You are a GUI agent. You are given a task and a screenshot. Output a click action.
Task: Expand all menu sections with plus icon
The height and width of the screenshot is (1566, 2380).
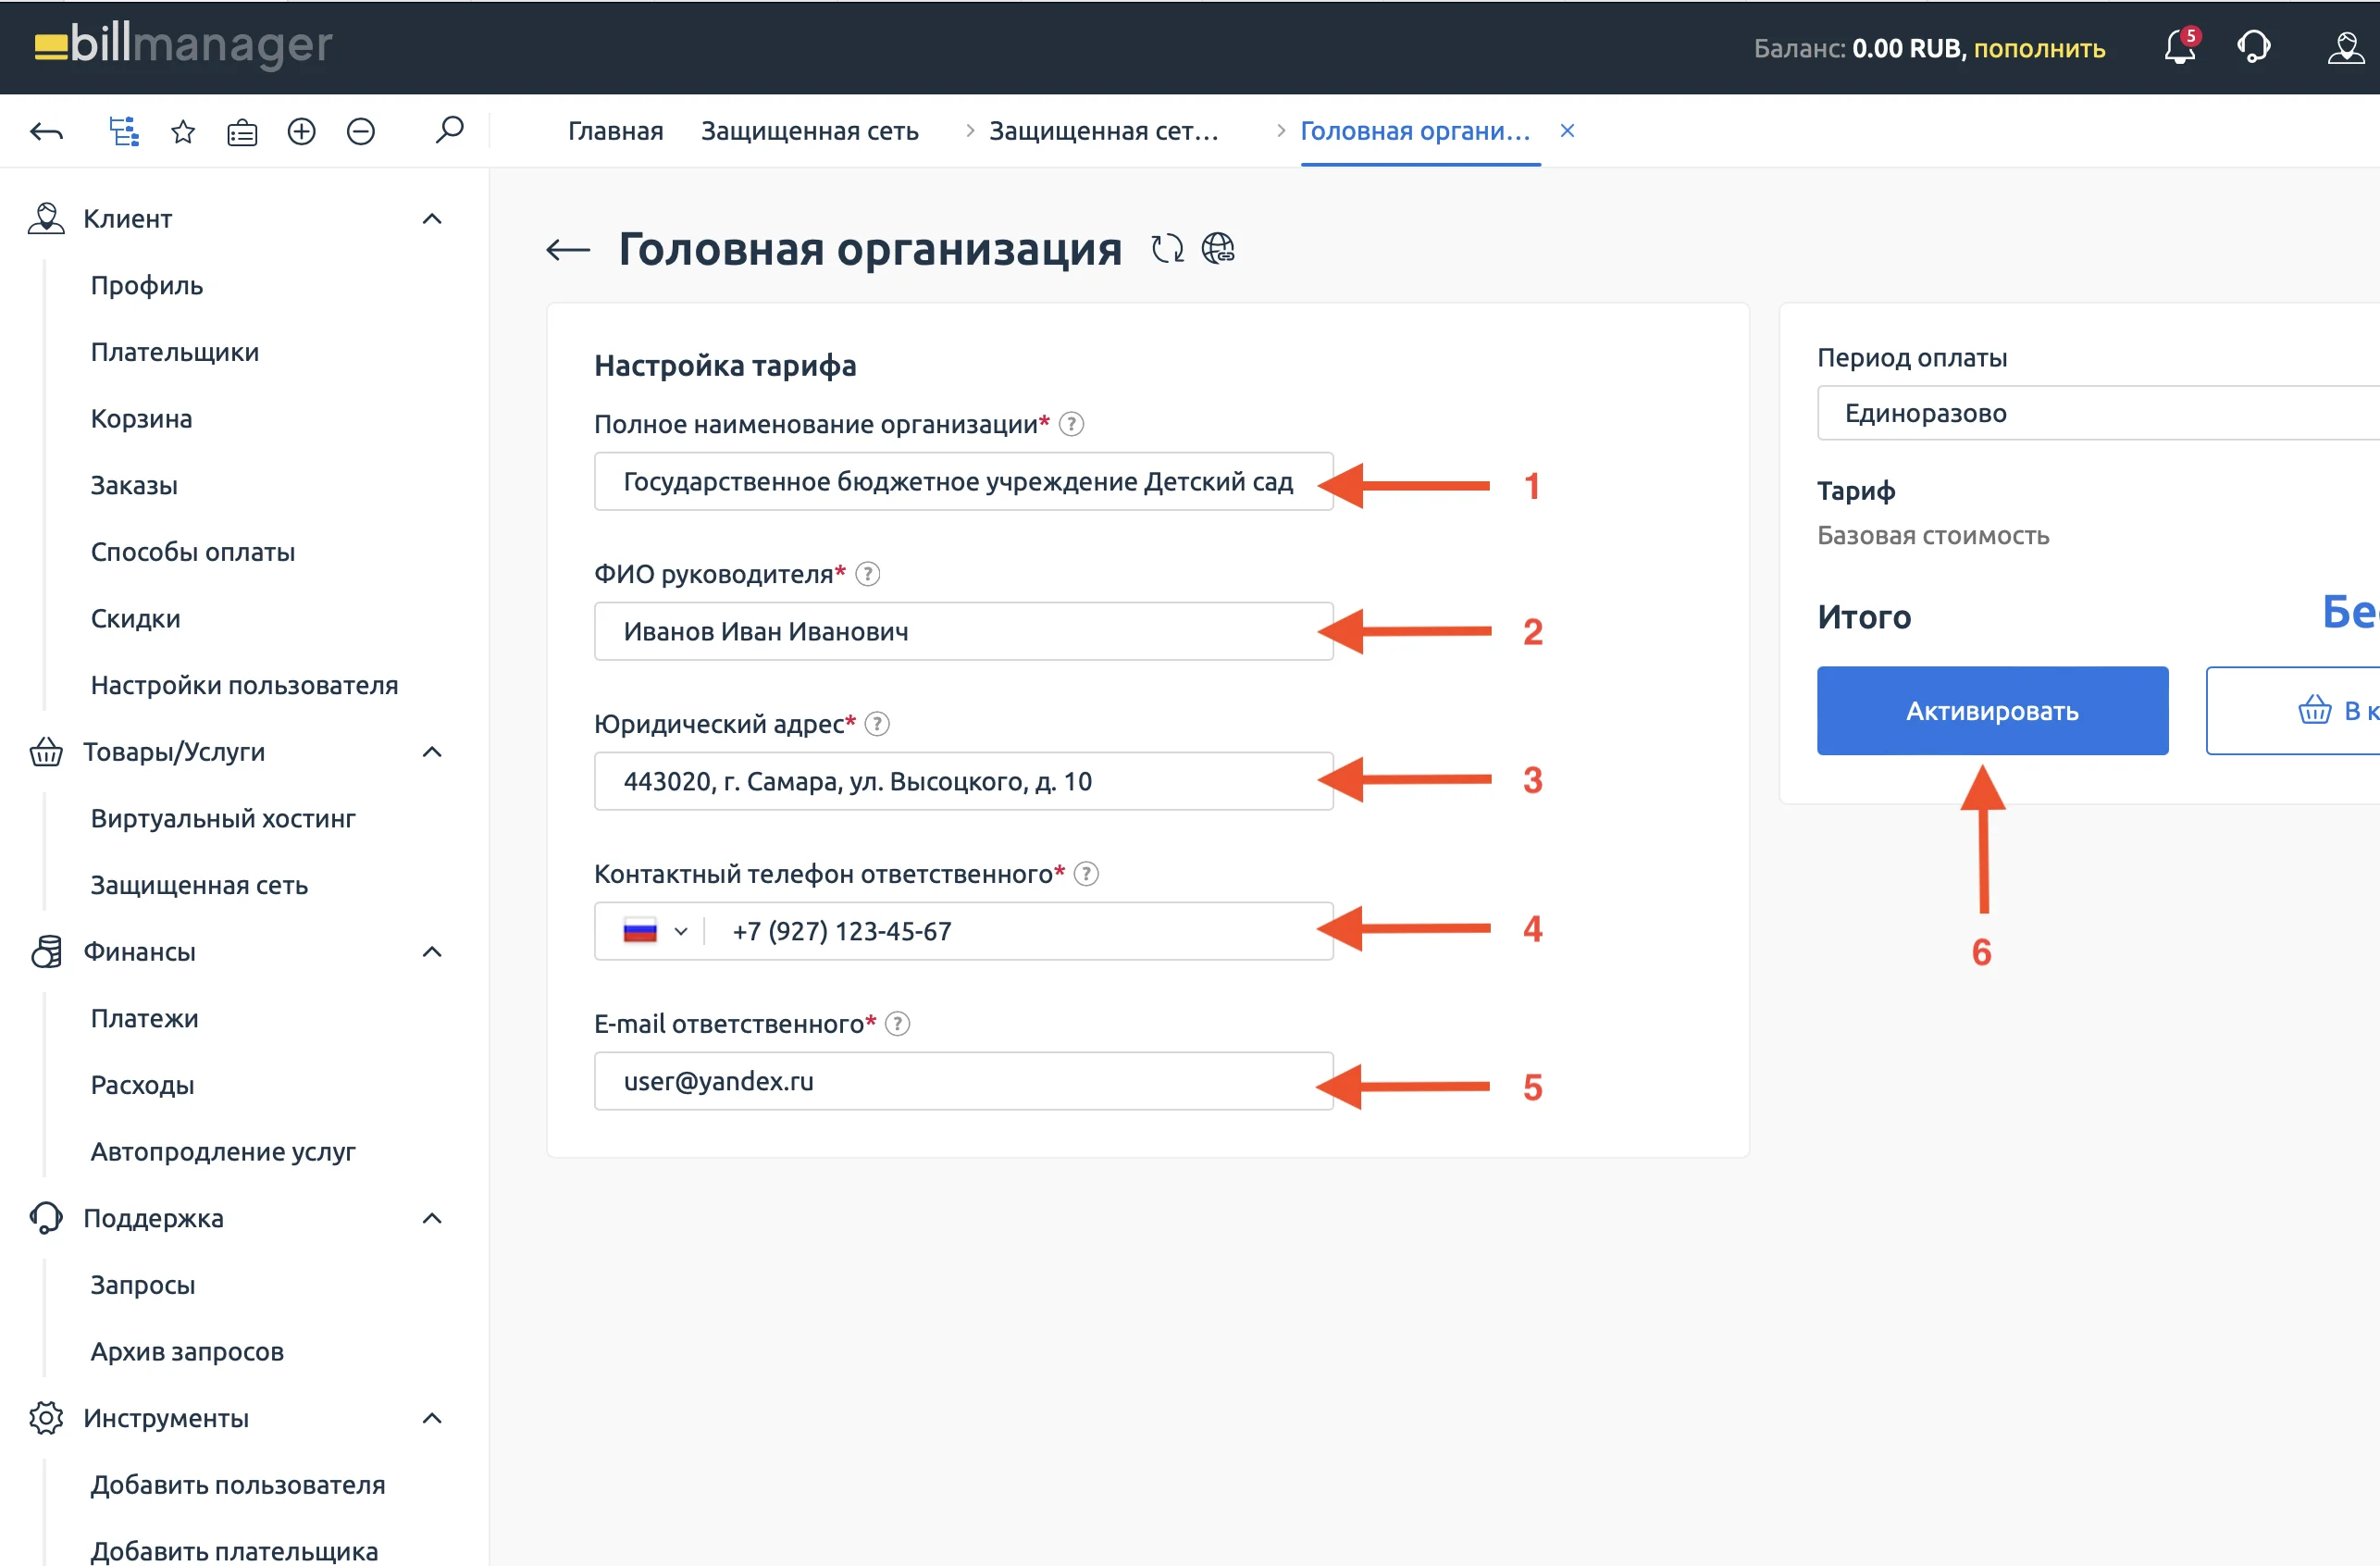click(x=301, y=131)
